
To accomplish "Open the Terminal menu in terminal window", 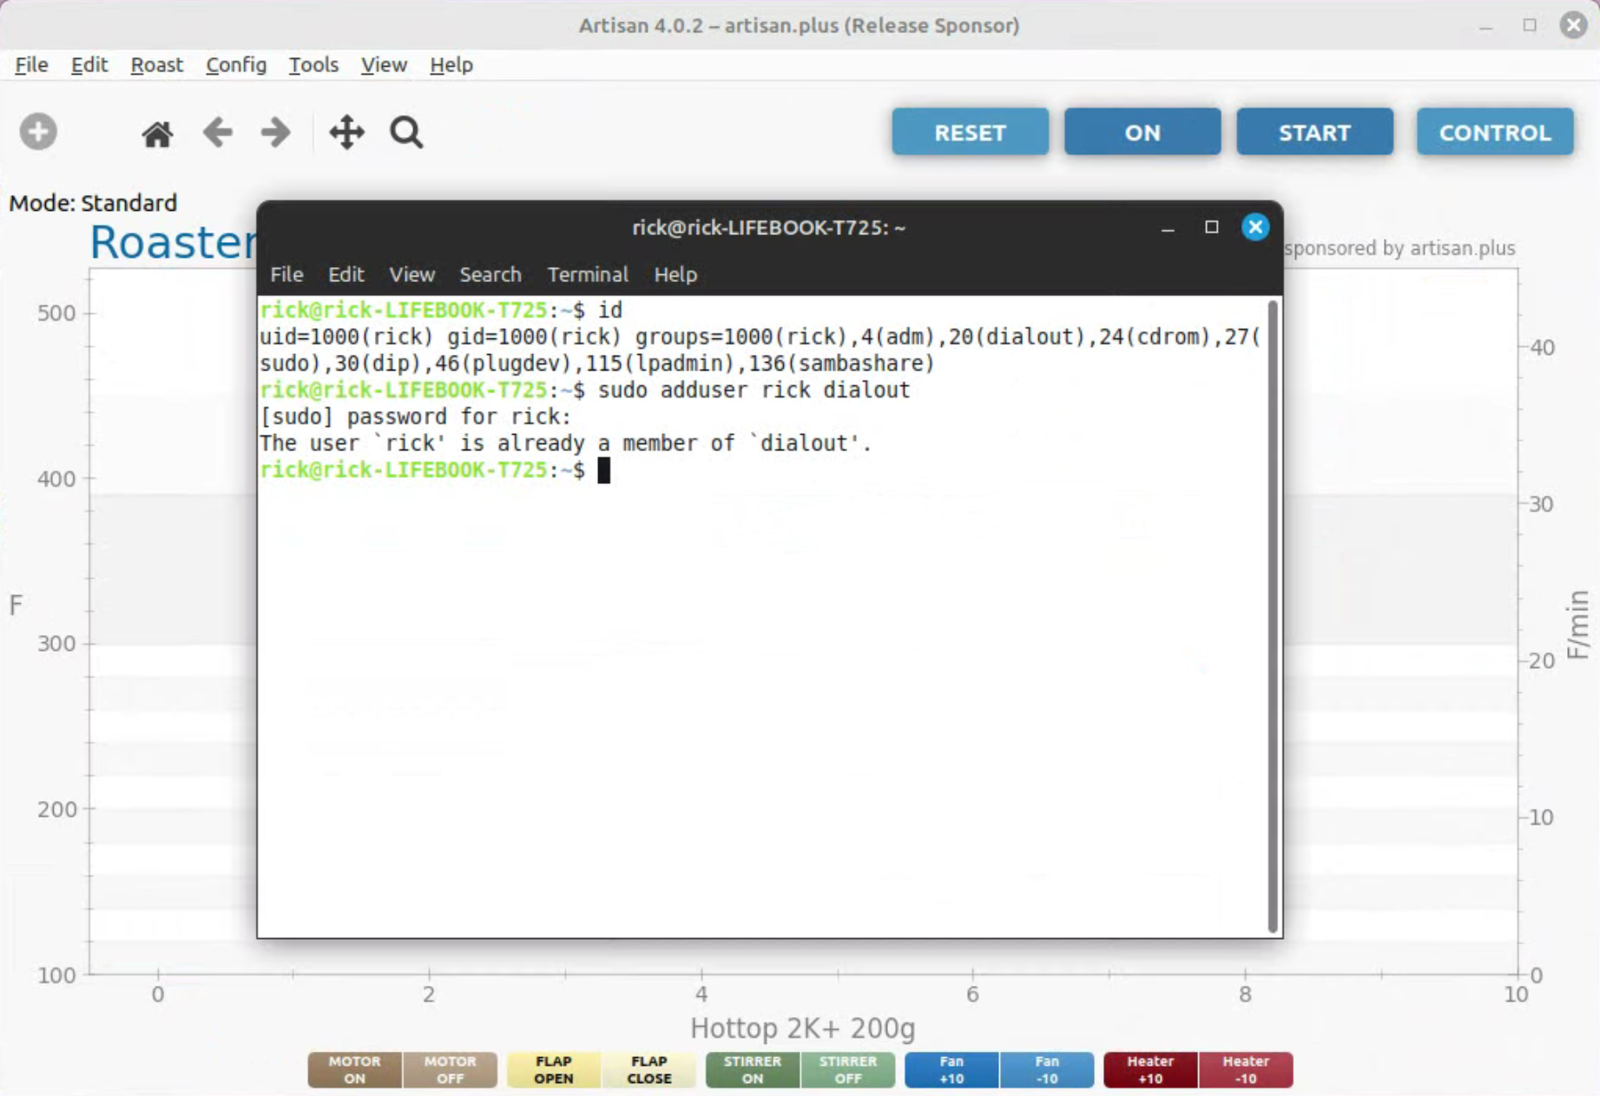I will point(587,274).
